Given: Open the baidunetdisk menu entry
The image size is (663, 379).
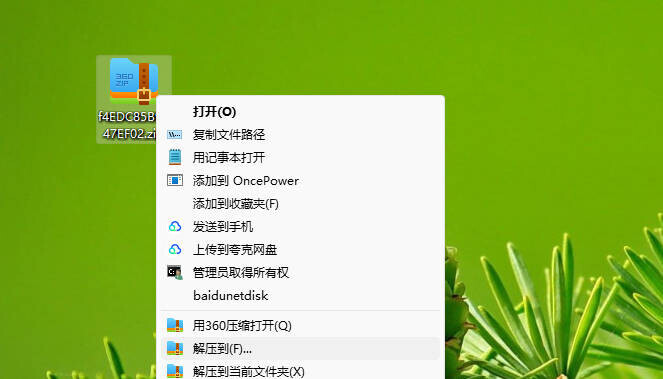Looking at the screenshot, I should 230,296.
